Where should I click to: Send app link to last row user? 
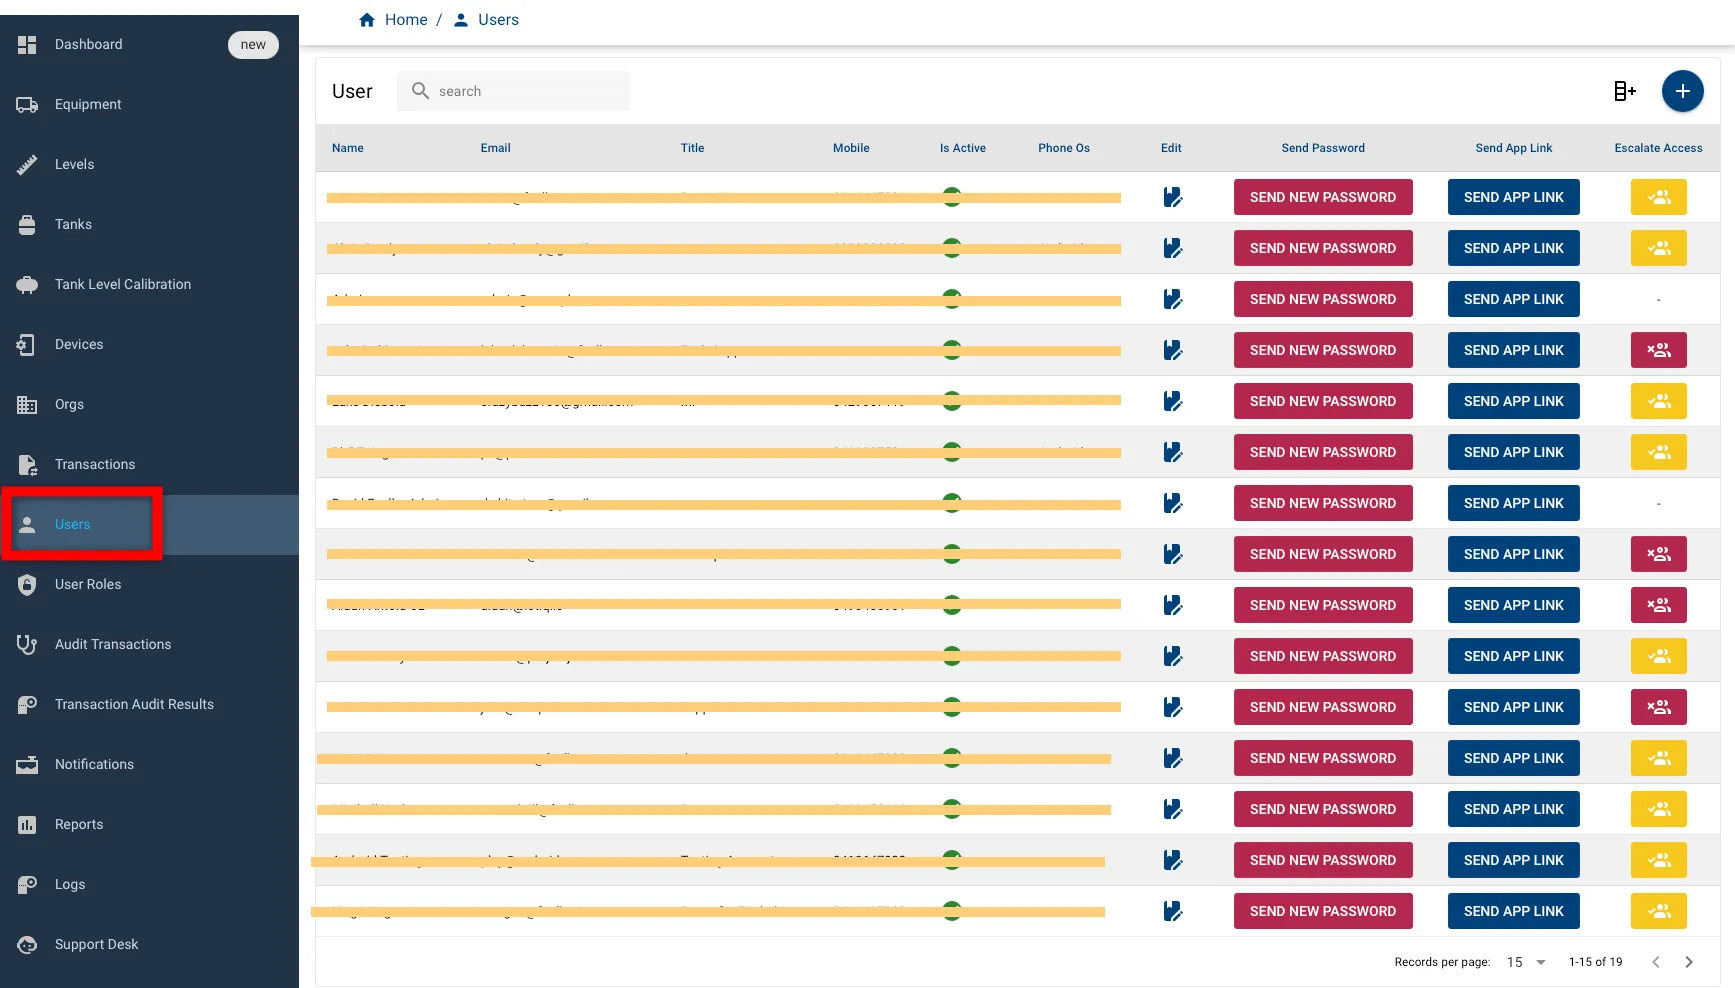pyautogui.click(x=1514, y=911)
